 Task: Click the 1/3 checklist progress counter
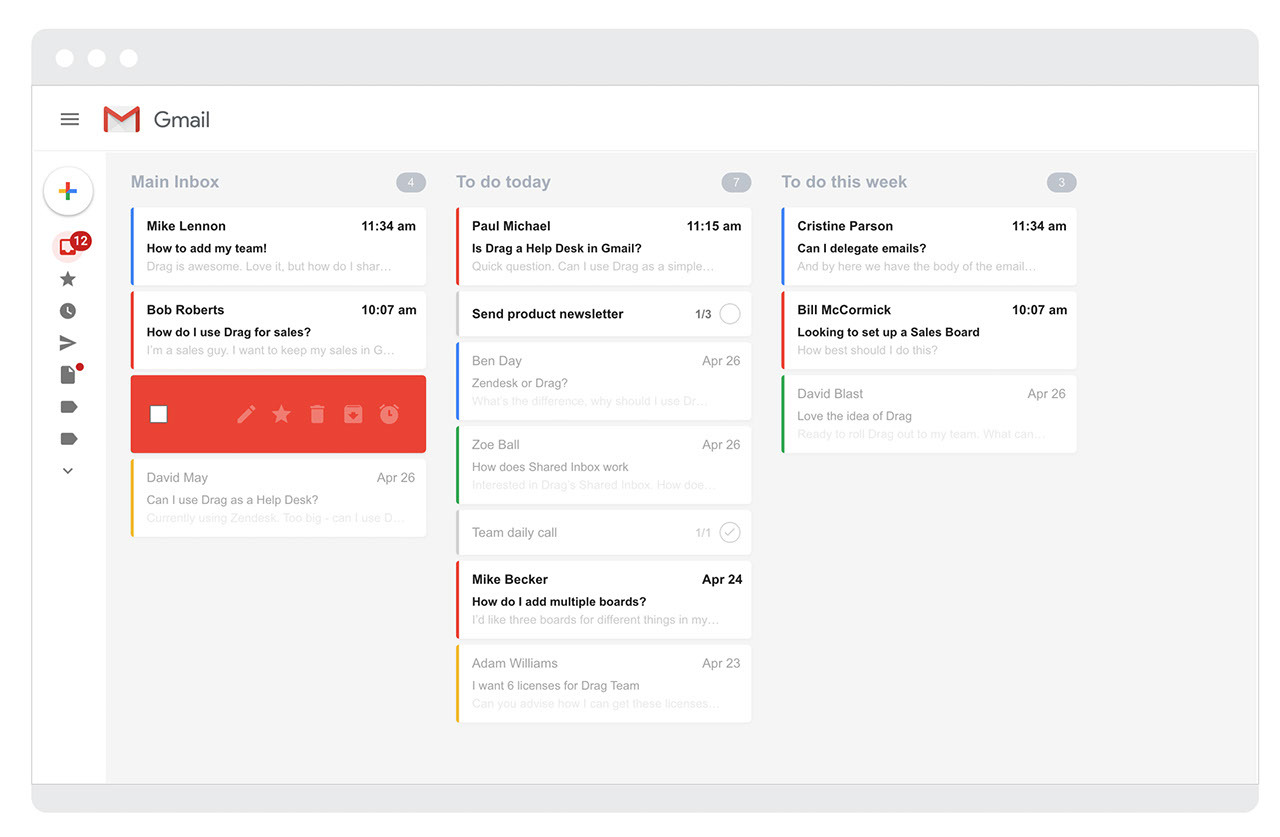point(703,314)
